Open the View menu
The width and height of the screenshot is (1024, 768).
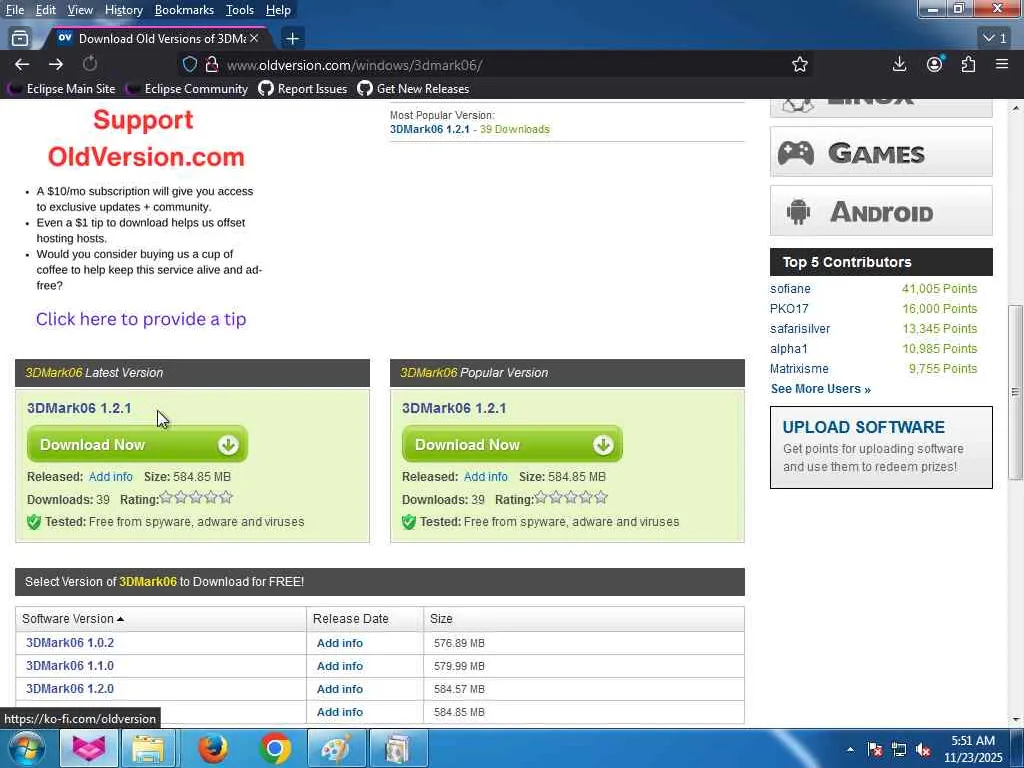(x=80, y=10)
